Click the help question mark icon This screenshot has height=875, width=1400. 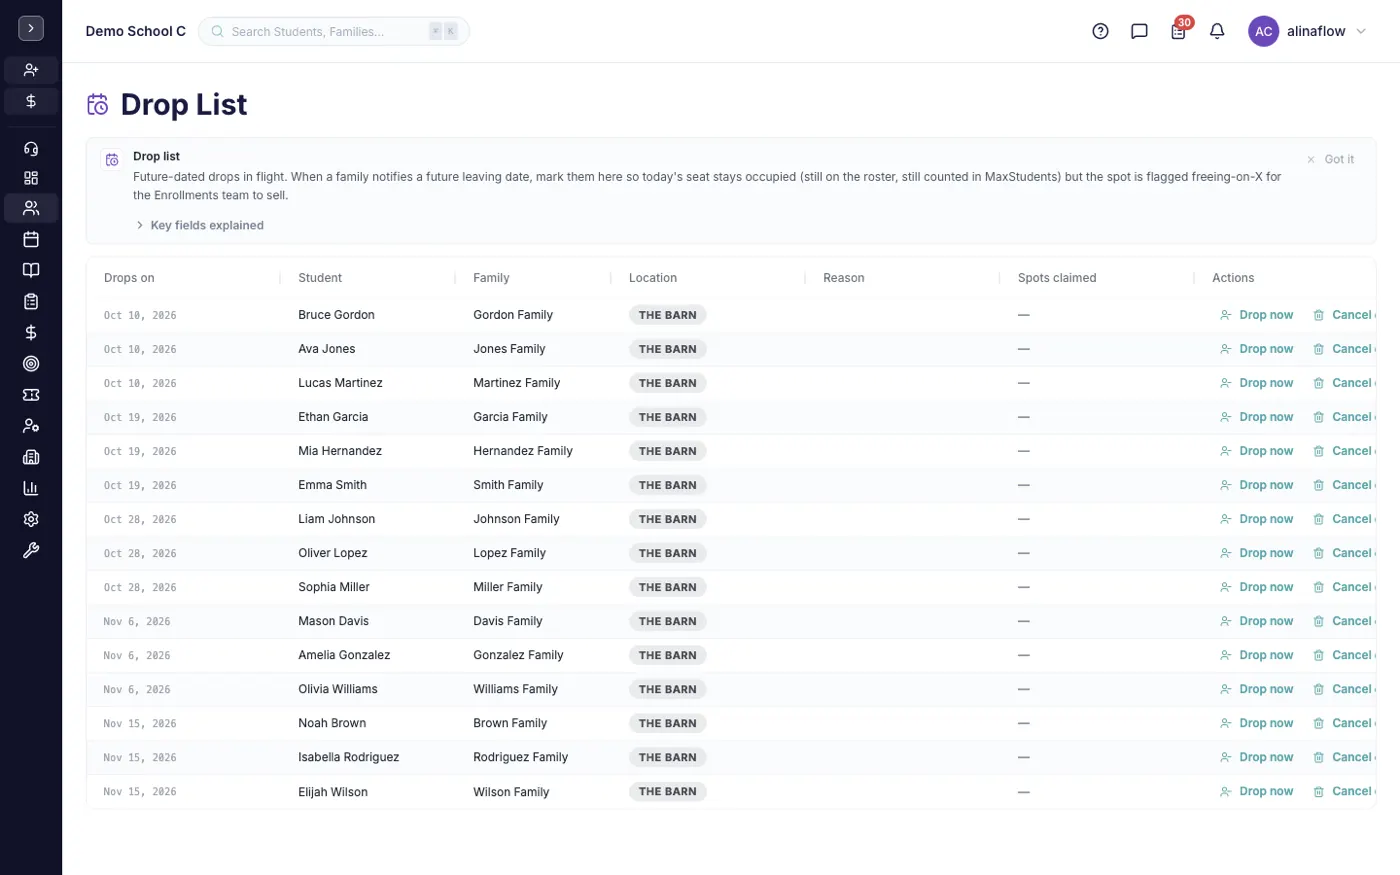pos(1100,31)
